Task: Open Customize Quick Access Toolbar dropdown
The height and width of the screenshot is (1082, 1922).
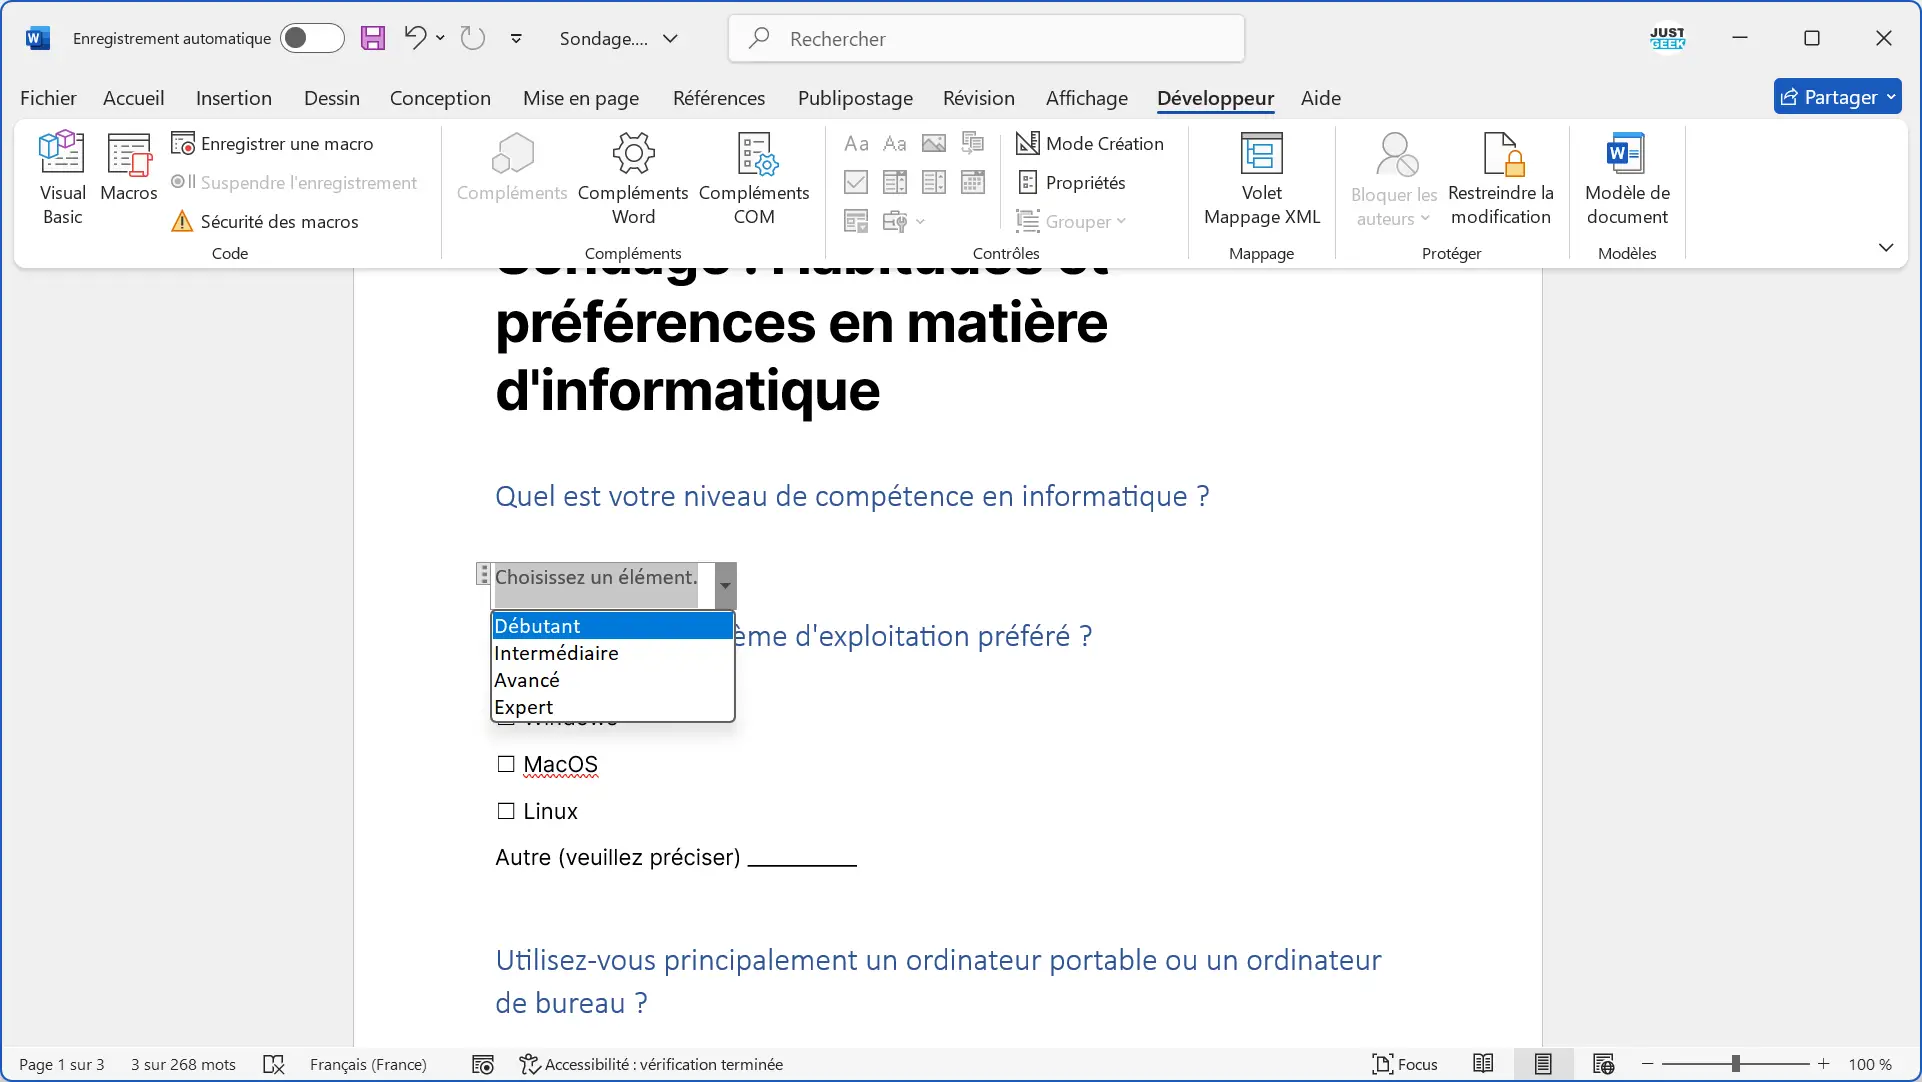Action: [516, 38]
